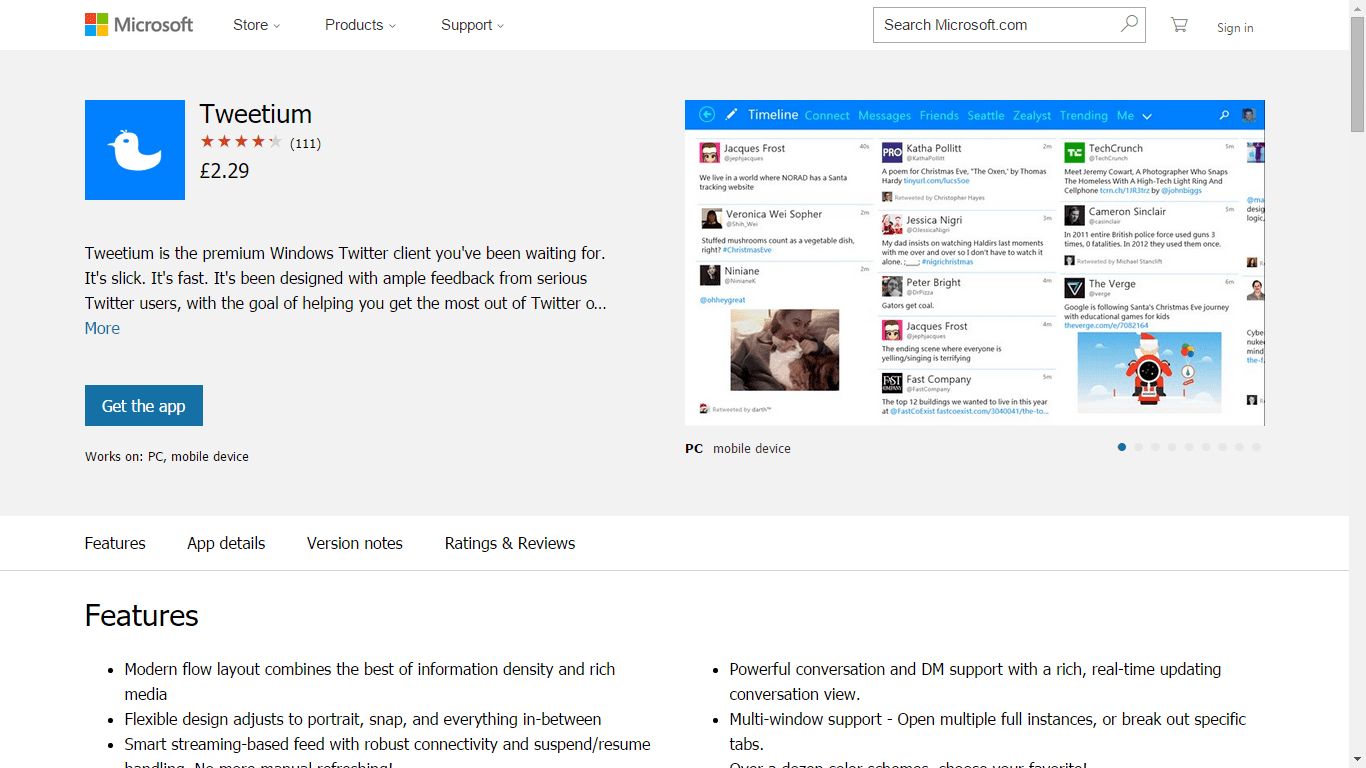Select mobile device screenshots view
The width and height of the screenshot is (1366, 768).
click(752, 449)
